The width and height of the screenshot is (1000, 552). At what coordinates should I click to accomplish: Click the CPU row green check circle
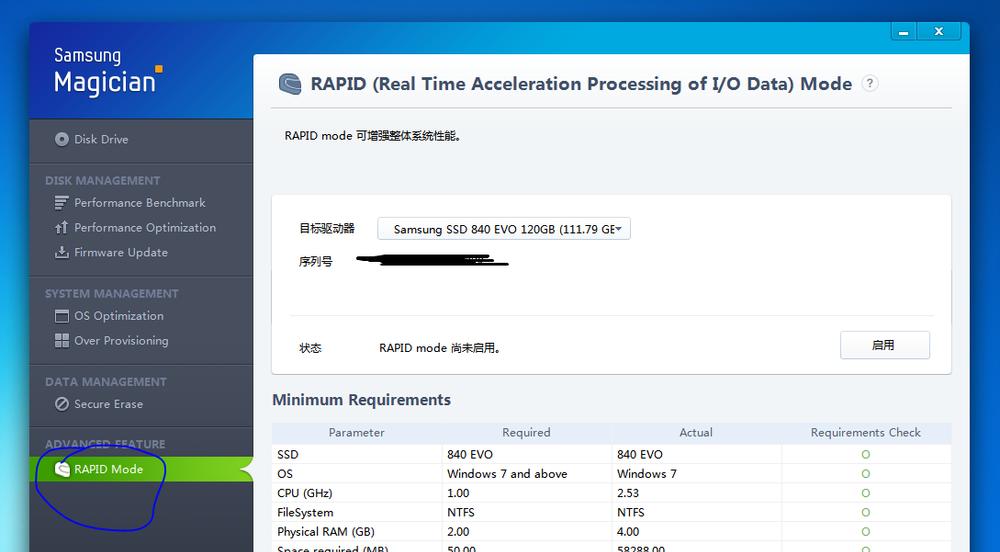tap(865, 493)
